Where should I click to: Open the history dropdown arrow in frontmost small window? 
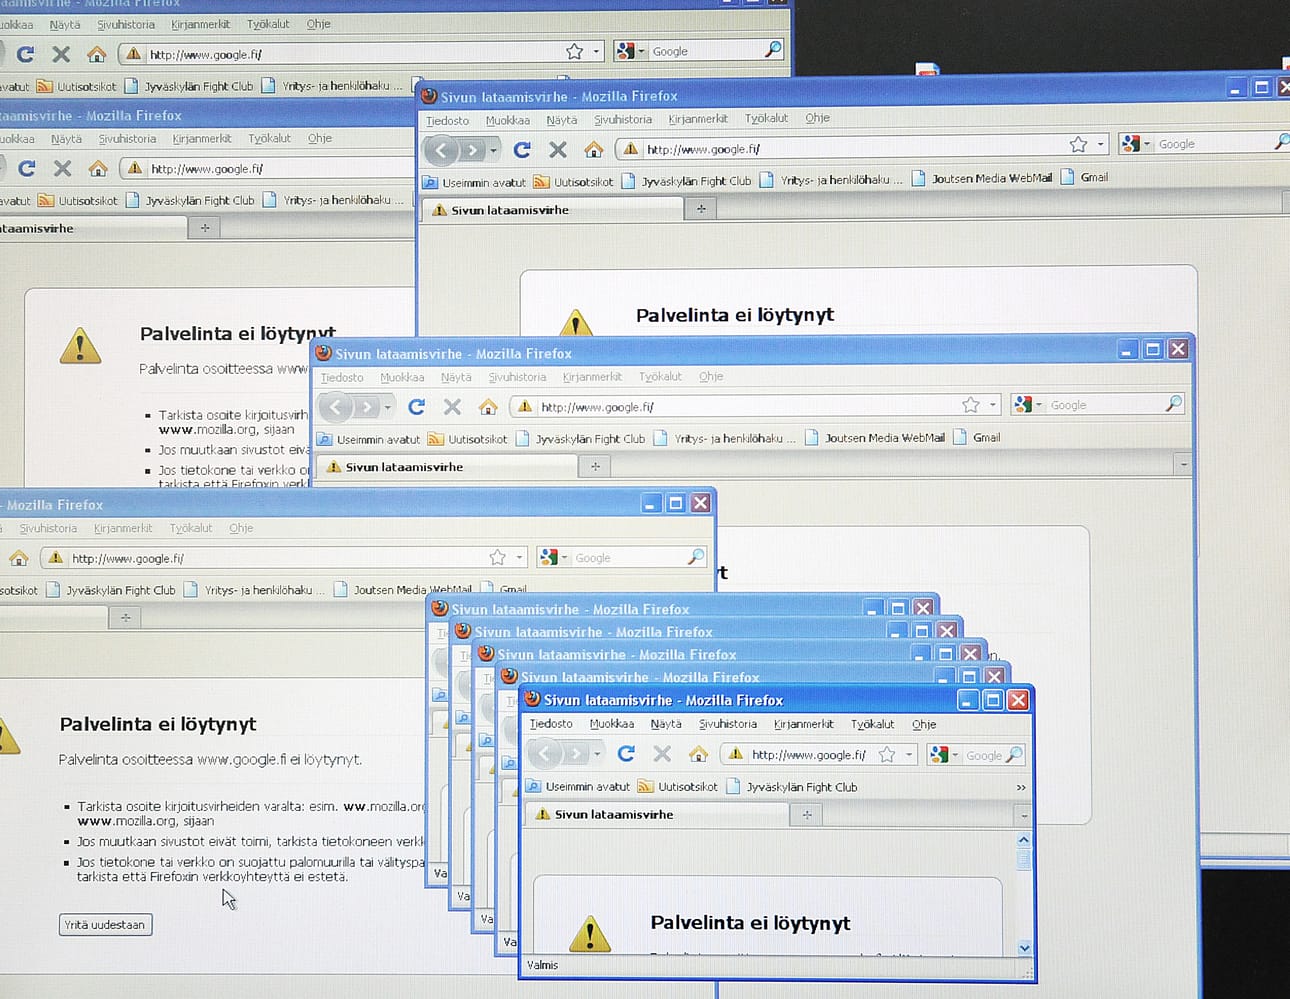pos(597,754)
